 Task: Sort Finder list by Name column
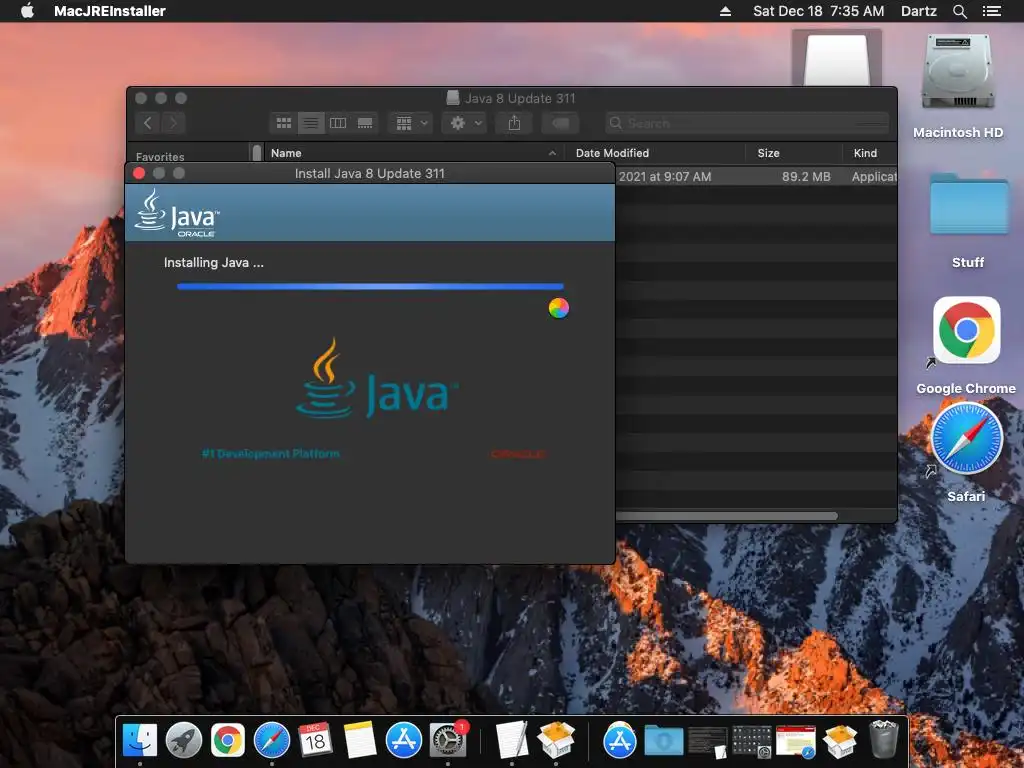pos(414,153)
